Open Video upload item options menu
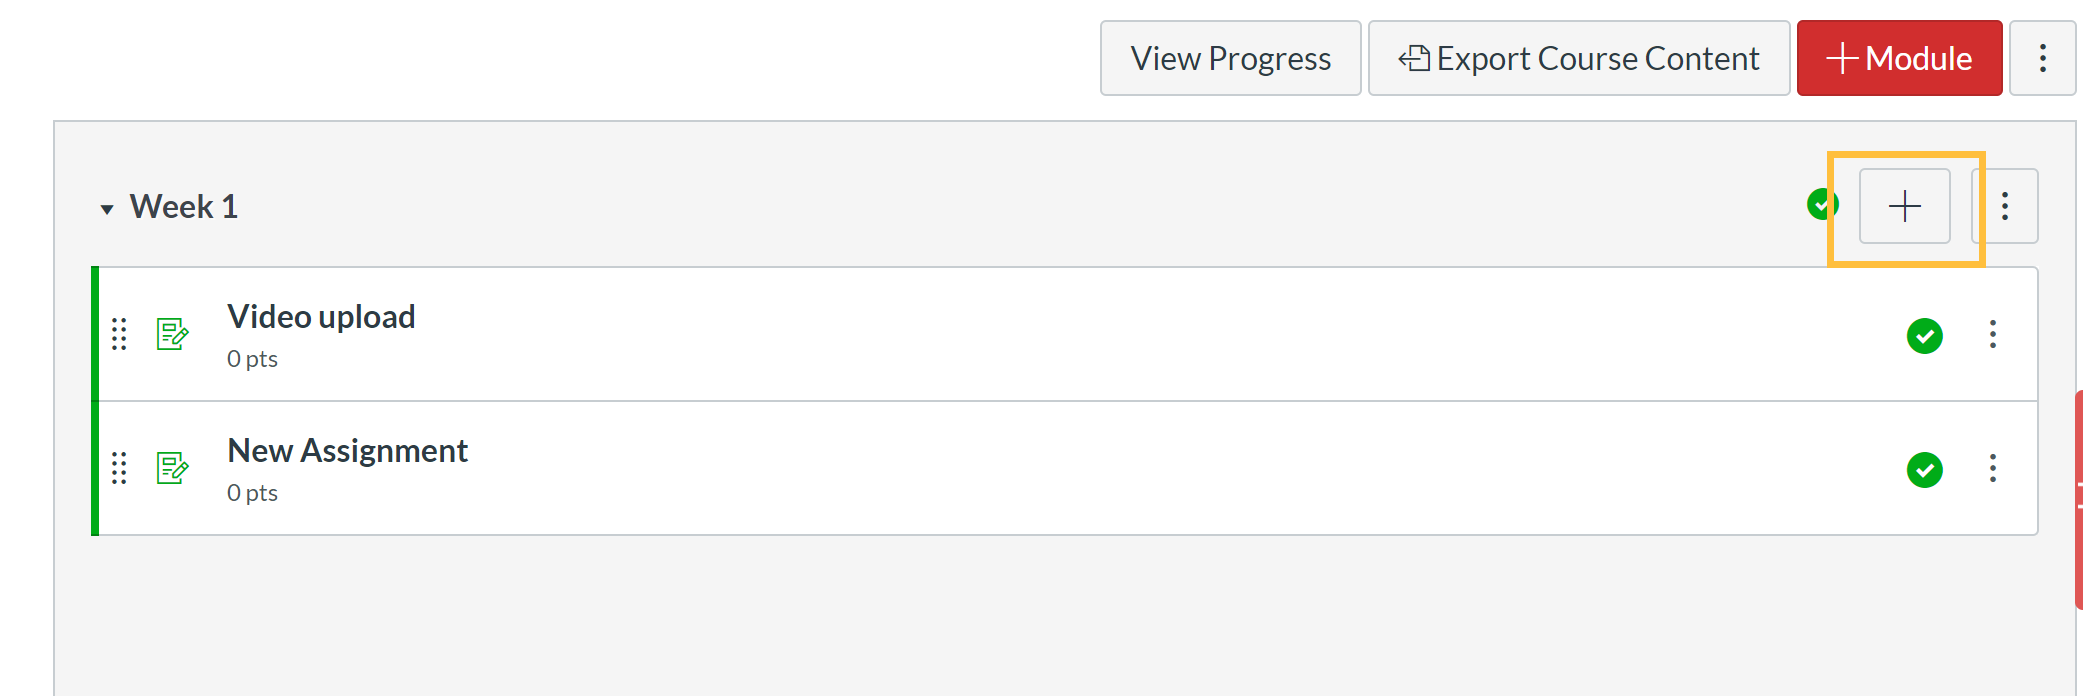Image resolution: width=2083 pixels, height=696 pixels. (1992, 334)
